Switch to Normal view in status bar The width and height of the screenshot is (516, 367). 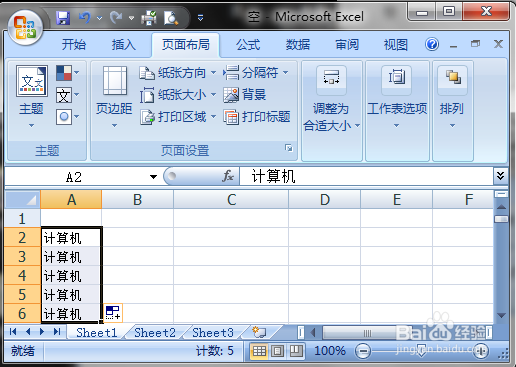click(259, 351)
